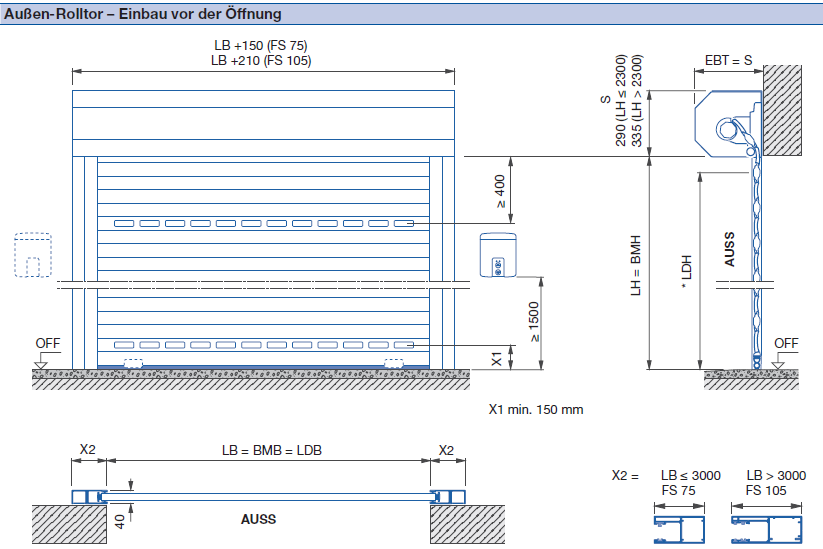Viewport: 823px width, 549px height.
Task: Click the upper row of vision slots
Action: coord(263,224)
